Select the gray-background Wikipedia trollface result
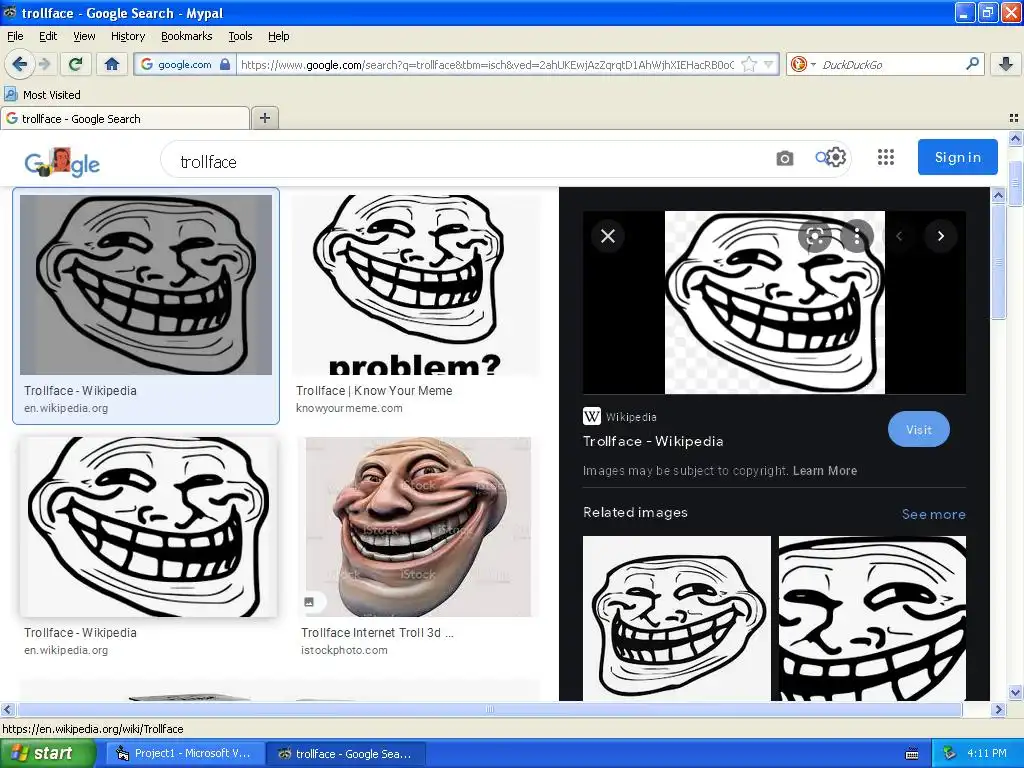The width and height of the screenshot is (1024, 768). point(146,285)
